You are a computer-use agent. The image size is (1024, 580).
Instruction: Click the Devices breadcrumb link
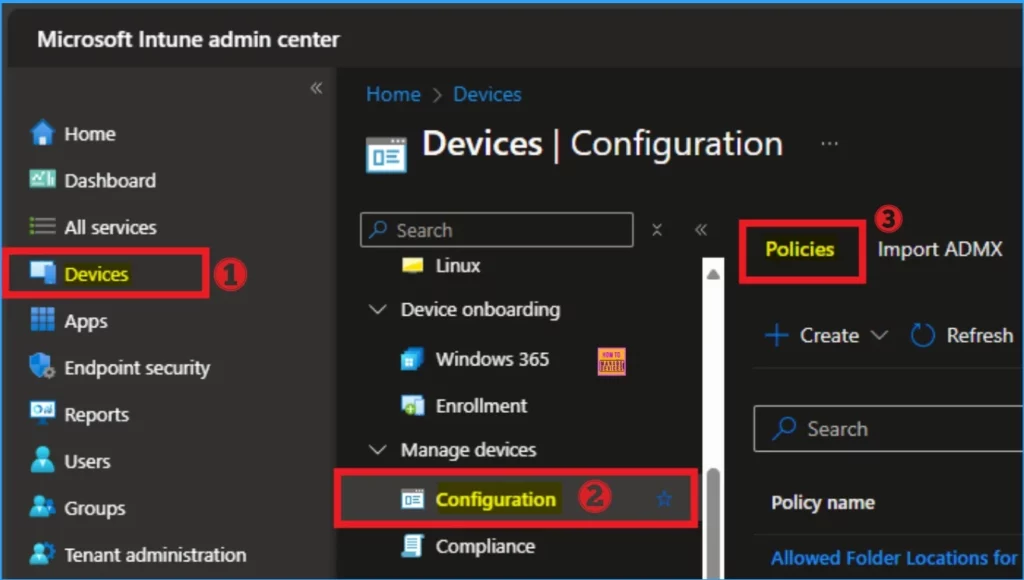point(487,95)
